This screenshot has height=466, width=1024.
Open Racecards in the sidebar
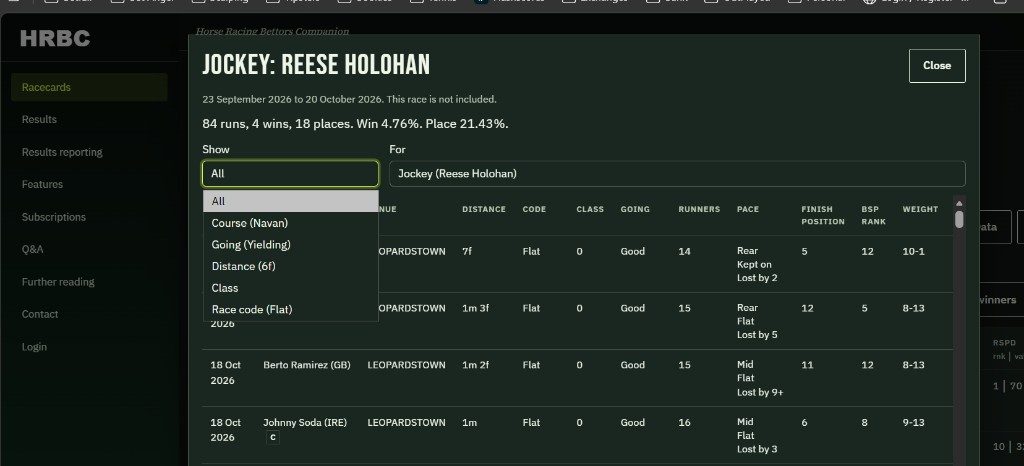89,87
